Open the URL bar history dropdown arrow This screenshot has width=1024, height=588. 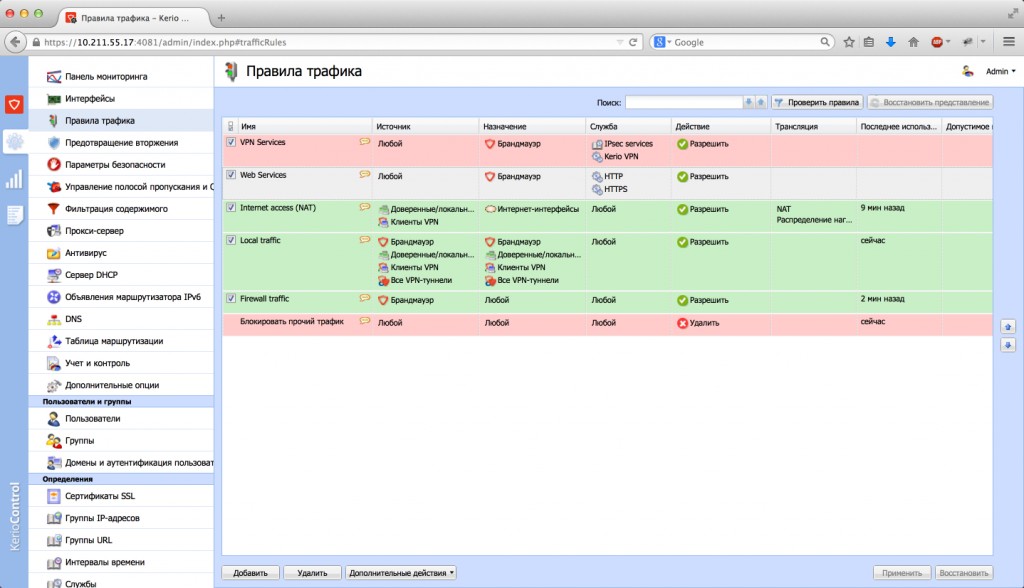(x=620, y=42)
